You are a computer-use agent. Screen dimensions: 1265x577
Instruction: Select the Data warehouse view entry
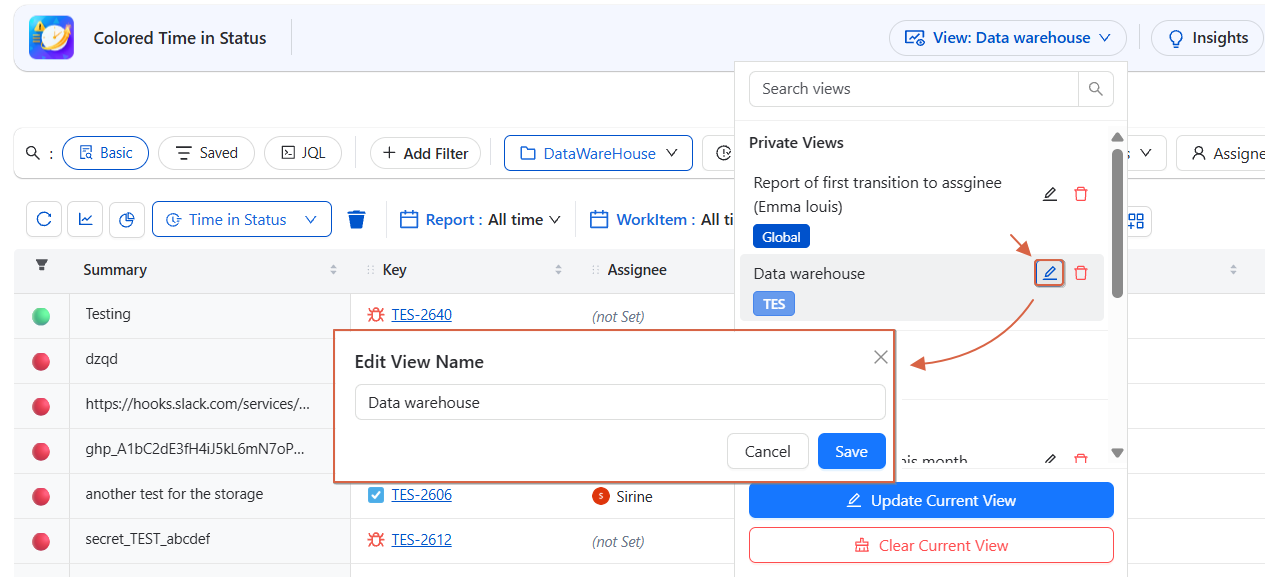click(x=921, y=287)
